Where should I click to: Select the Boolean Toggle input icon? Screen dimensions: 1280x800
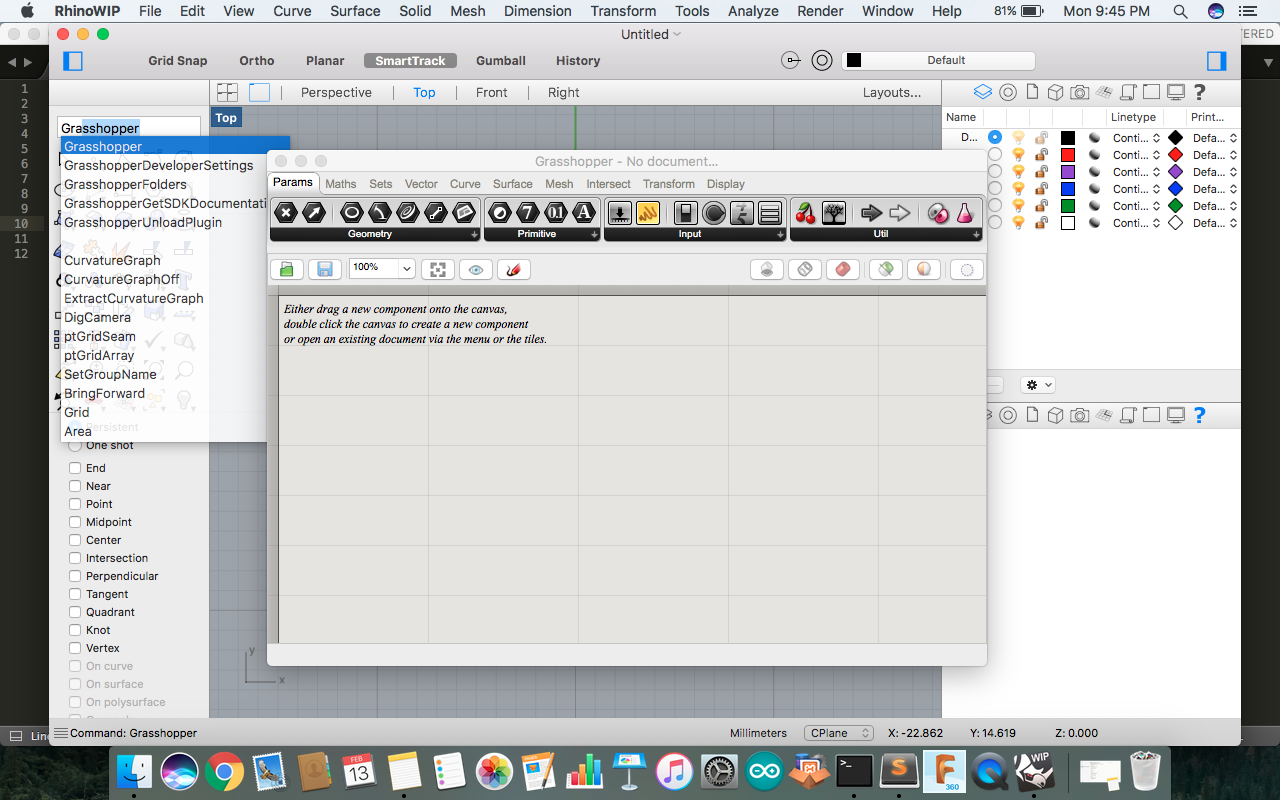pos(685,212)
